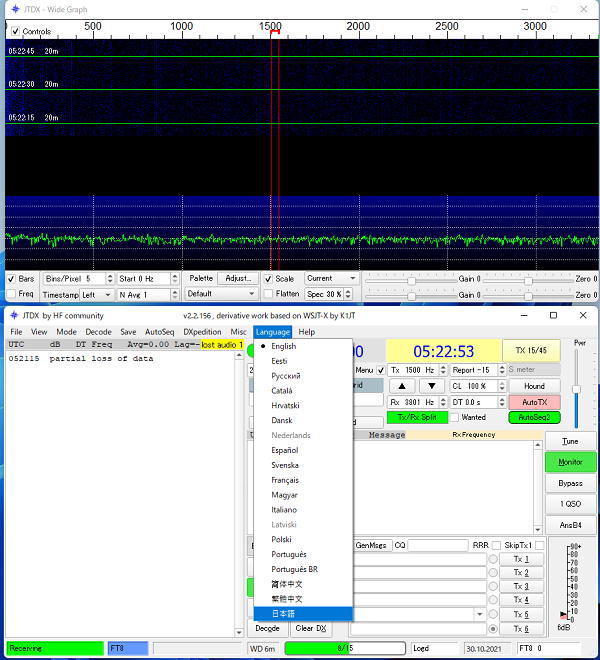Click the frequency down arrow button
The height and width of the screenshot is (660, 600).
click(x=433, y=386)
